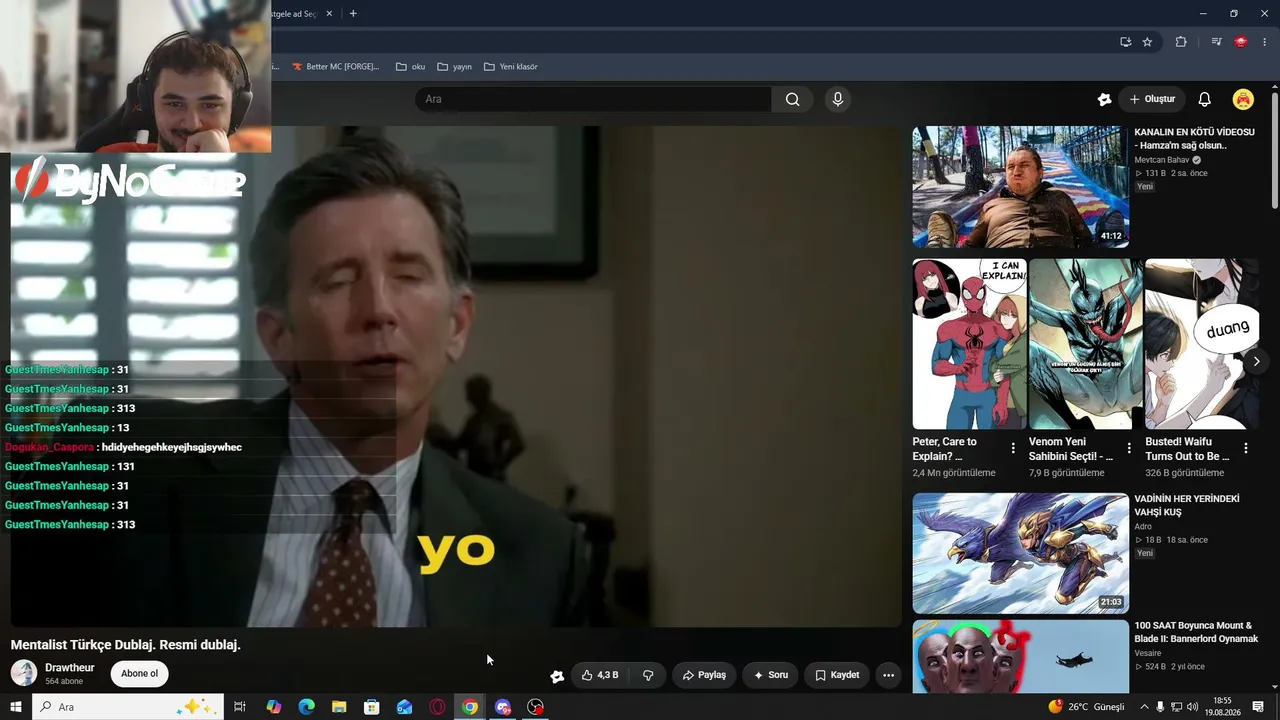Play 'KANALIN EN KÖTÜ VİDEOSU' thumbnail
The height and width of the screenshot is (720, 1280).
[1020, 187]
